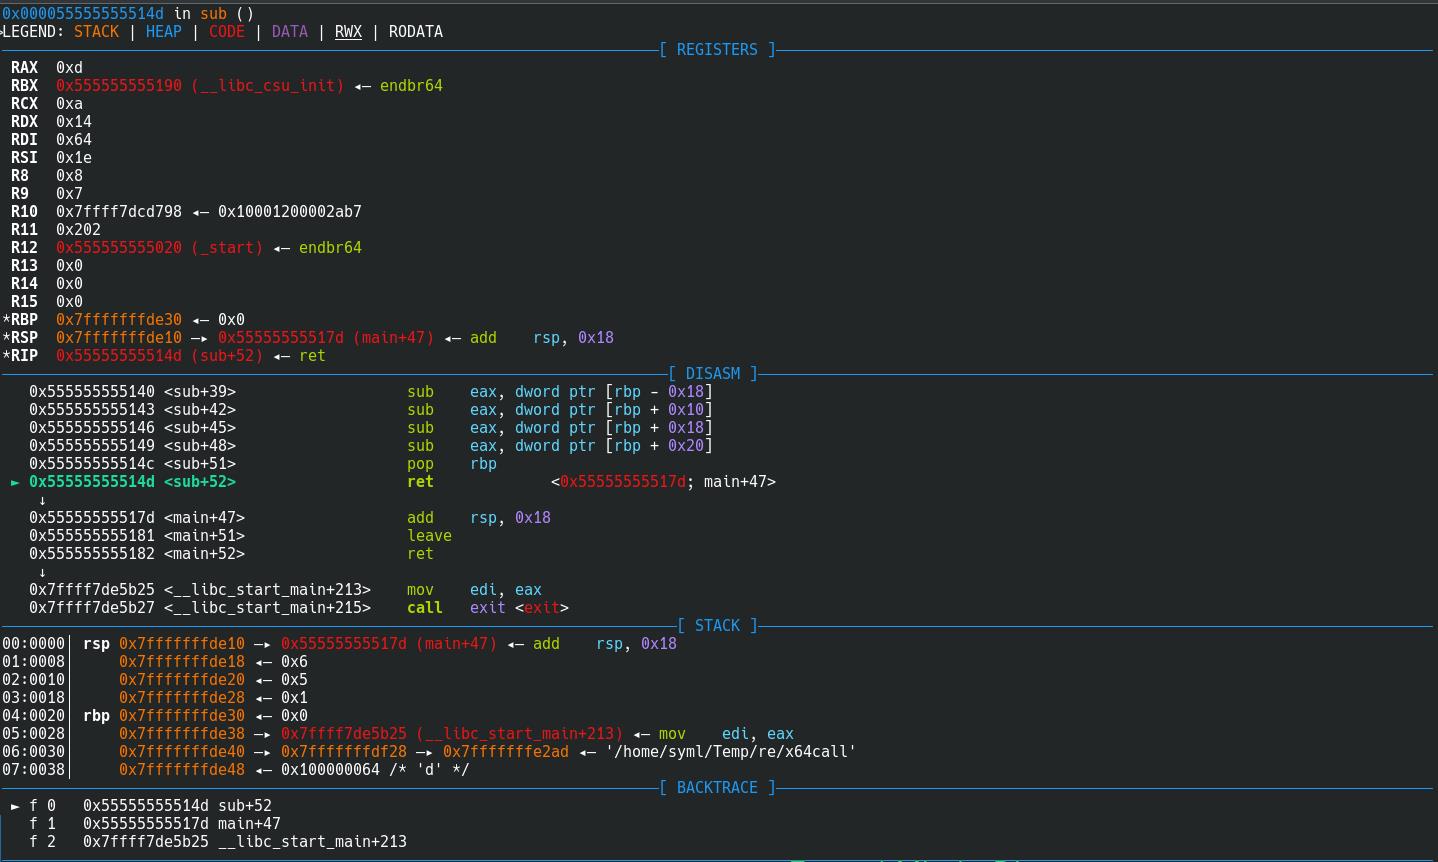Click the __libc_csu_init symbol in RBX row
Viewport: 1438px width, 862px height.
267,86
